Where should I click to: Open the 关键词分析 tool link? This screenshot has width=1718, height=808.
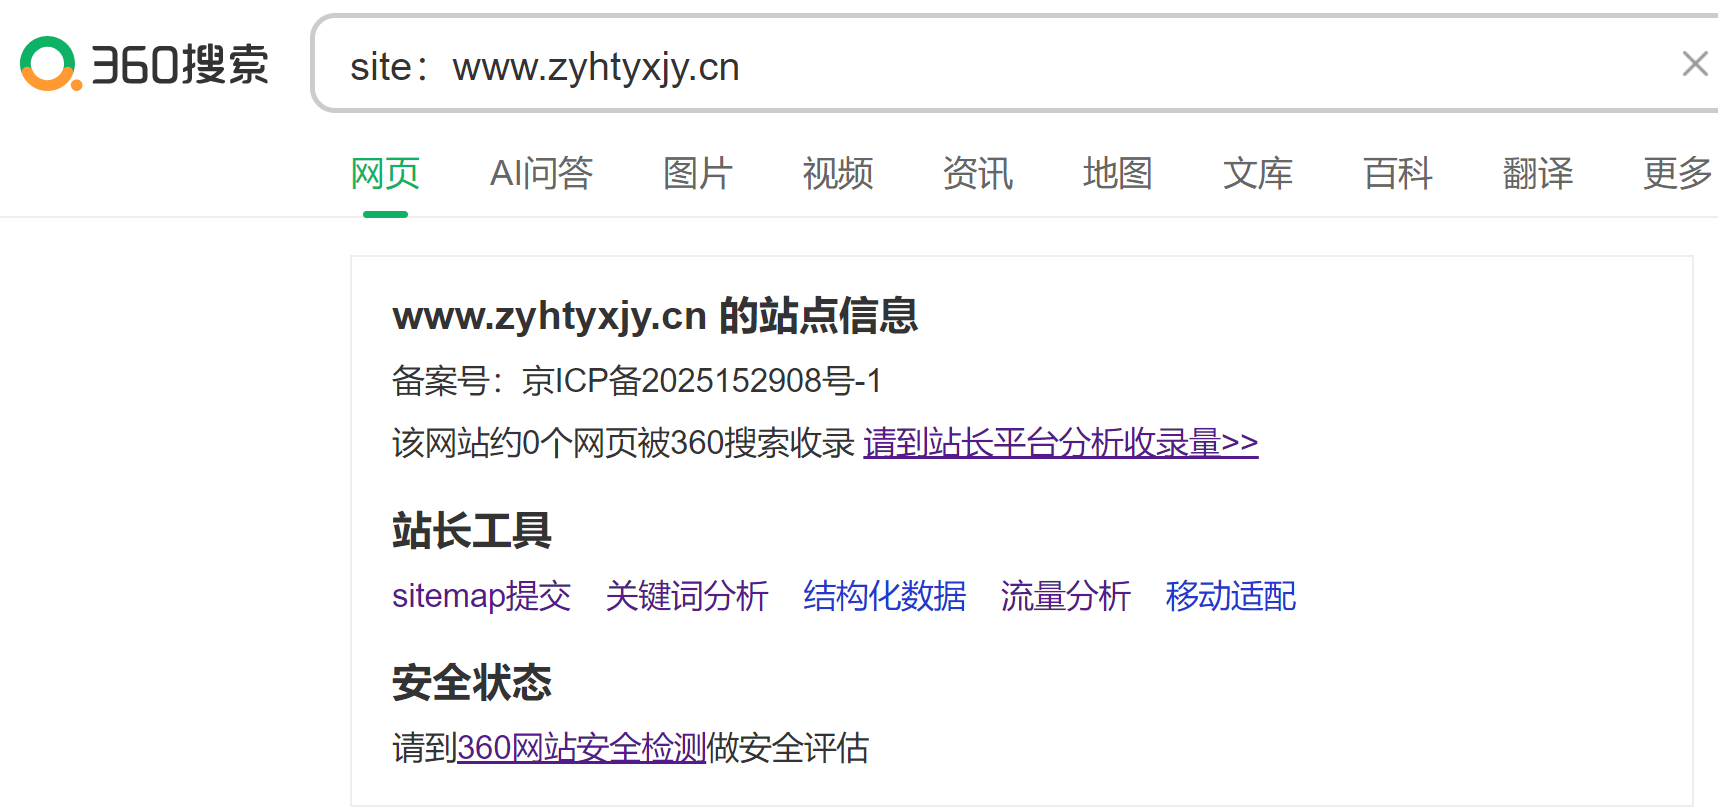pyautogui.click(x=687, y=596)
